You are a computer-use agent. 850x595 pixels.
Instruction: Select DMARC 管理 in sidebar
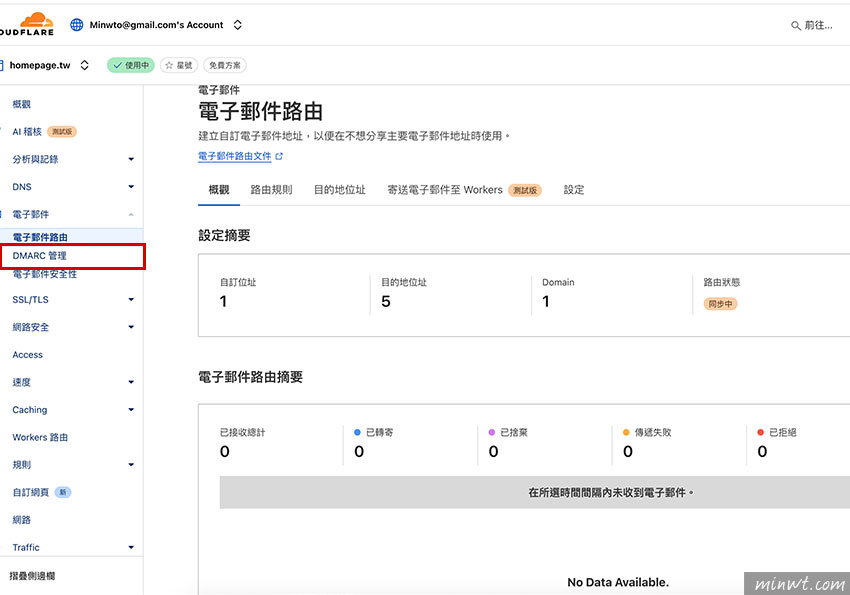[40, 256]
